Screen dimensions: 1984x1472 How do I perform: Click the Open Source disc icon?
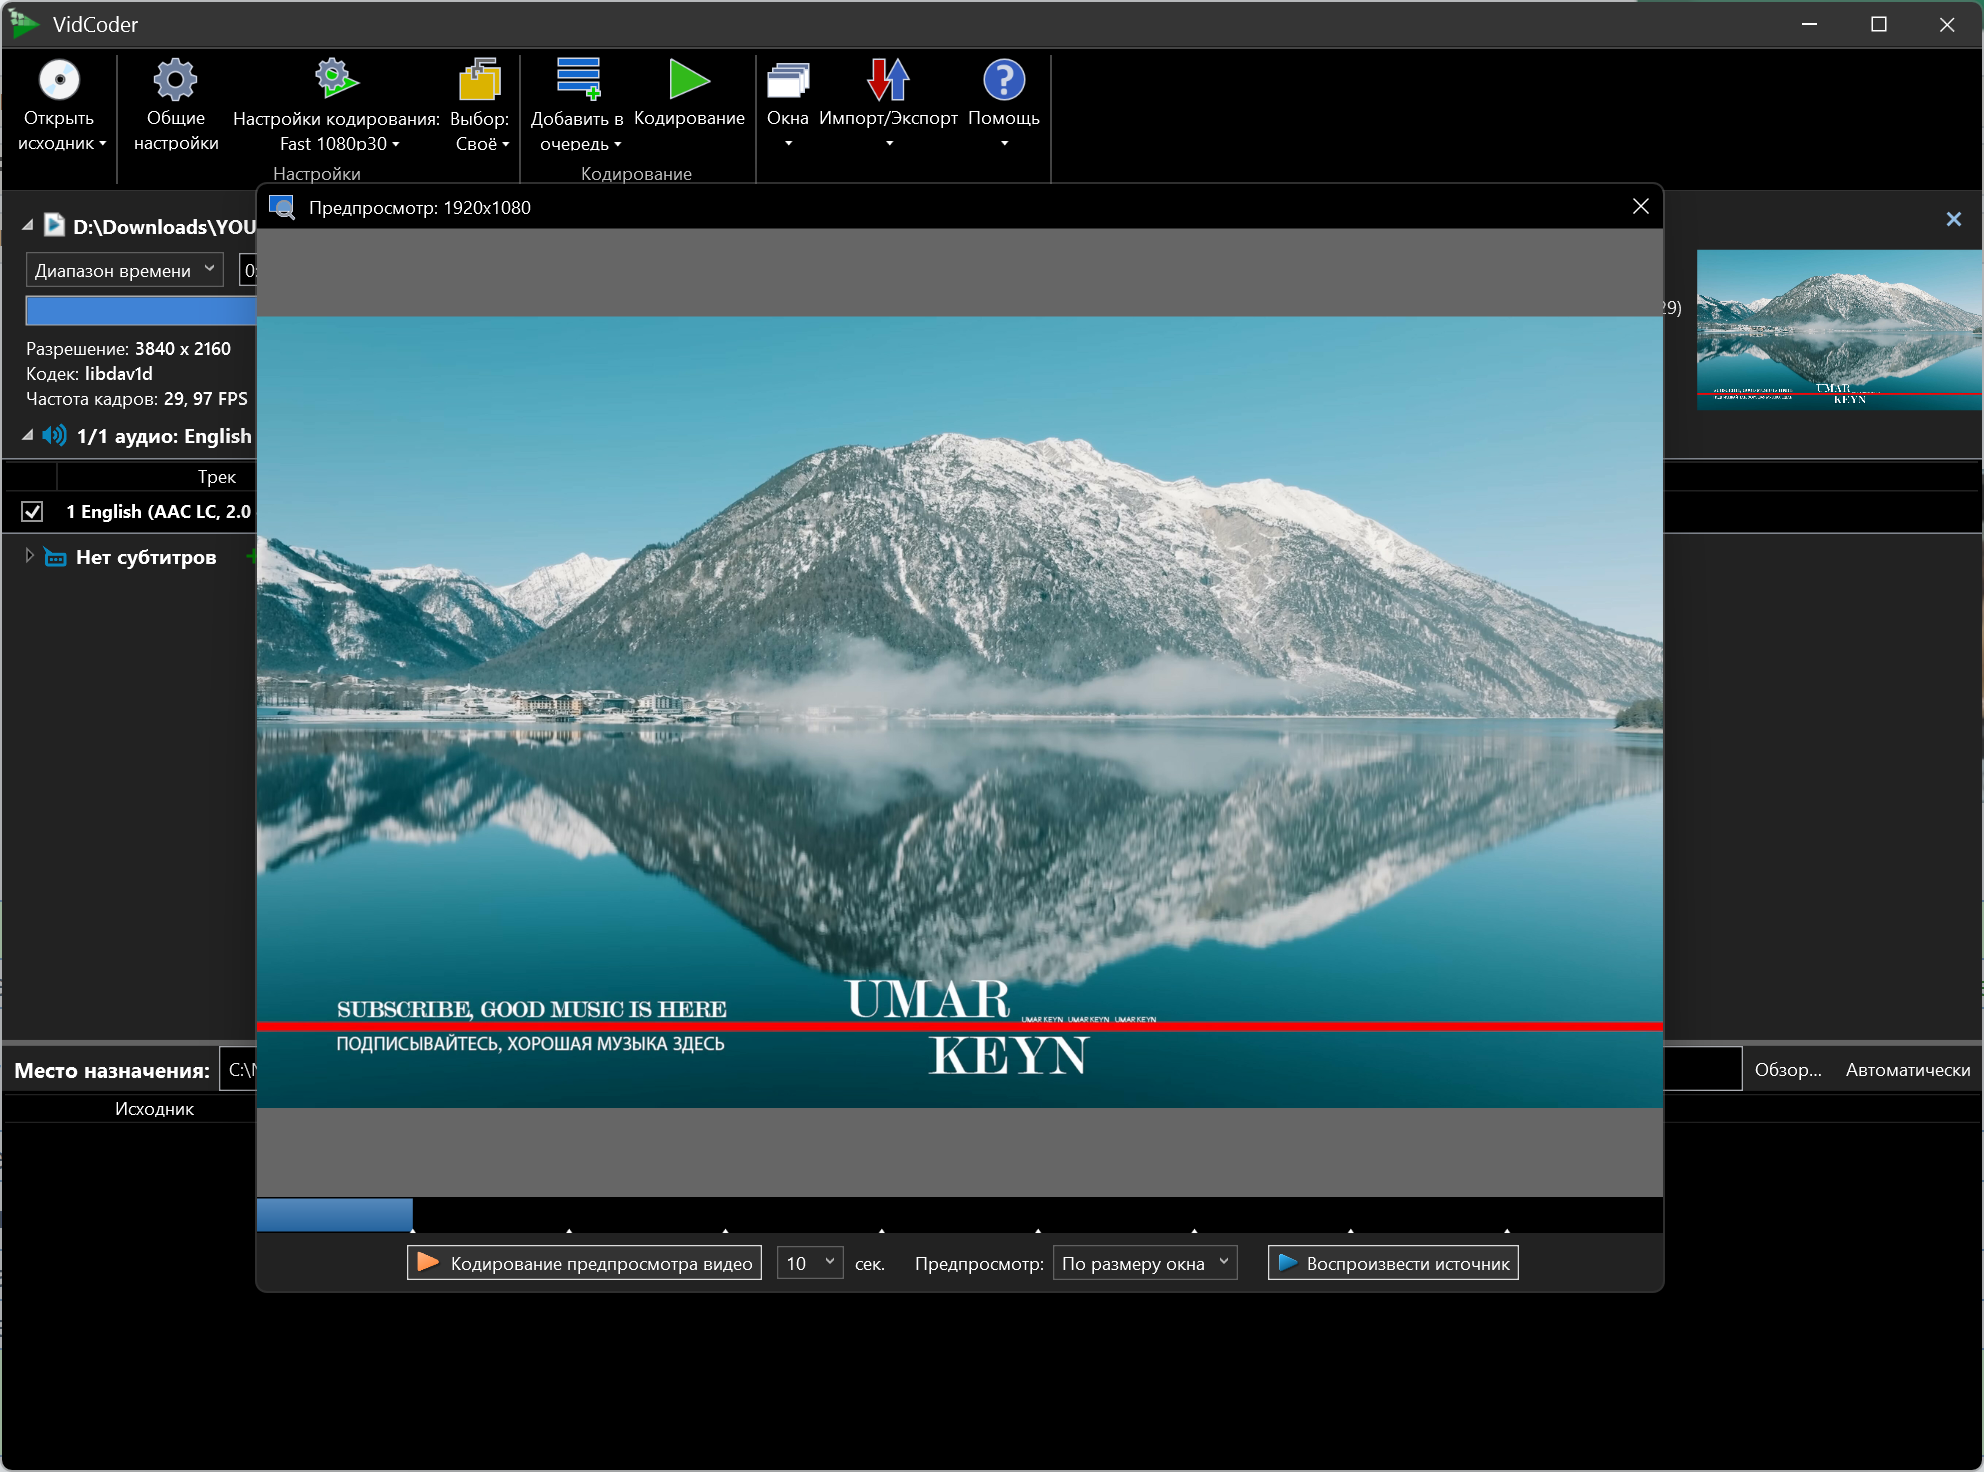pyautogui.click(x=59, y=80)
